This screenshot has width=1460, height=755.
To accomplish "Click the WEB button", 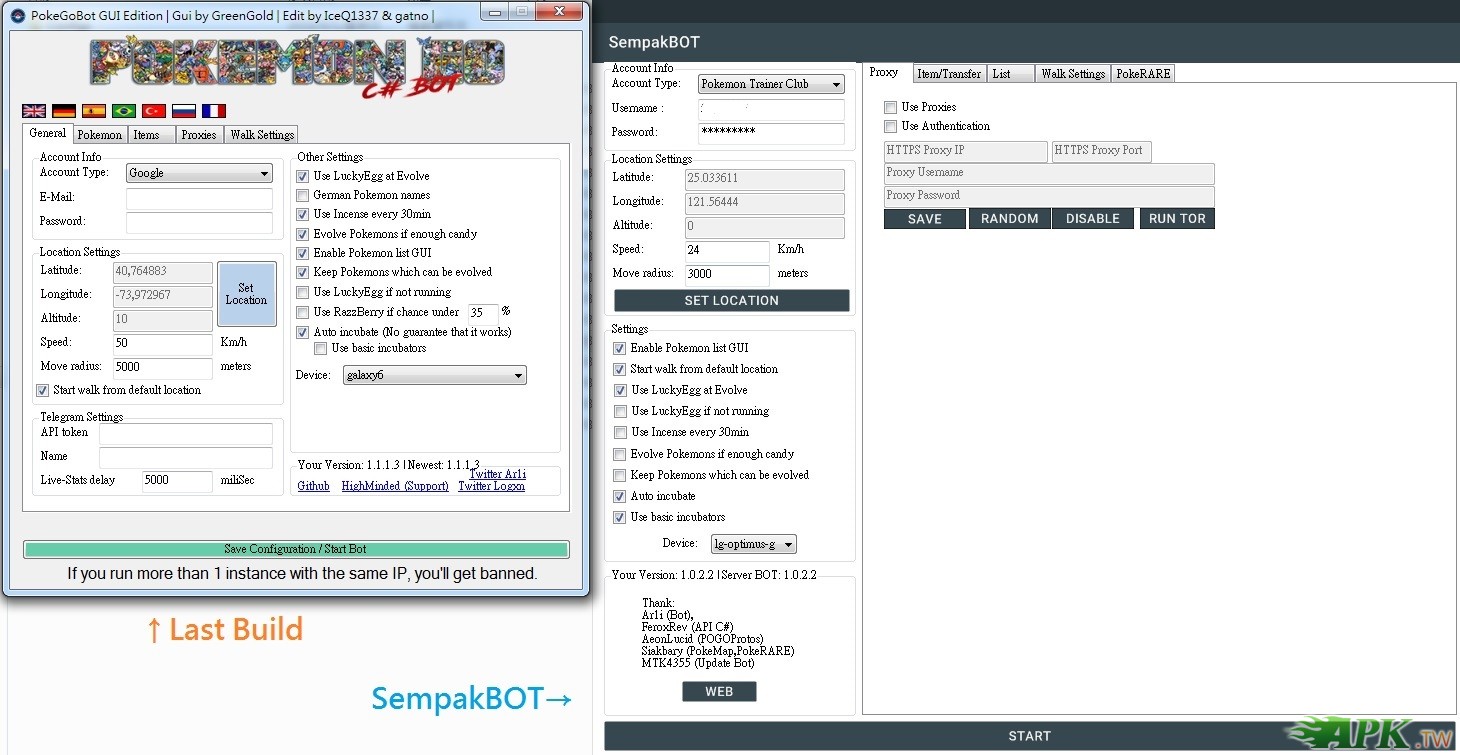I will point(719,692).
